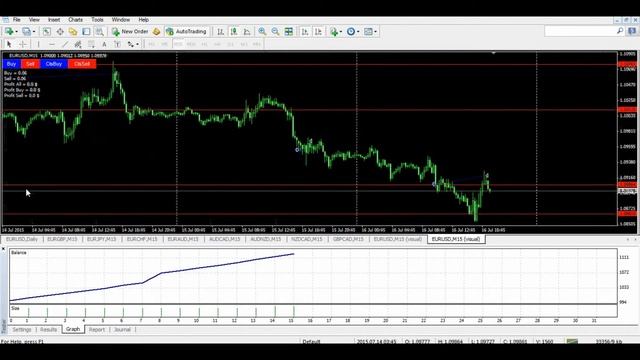640x360 pixels.
Task: Expand the templates dropdown arrow
Action: pos(376,31)
